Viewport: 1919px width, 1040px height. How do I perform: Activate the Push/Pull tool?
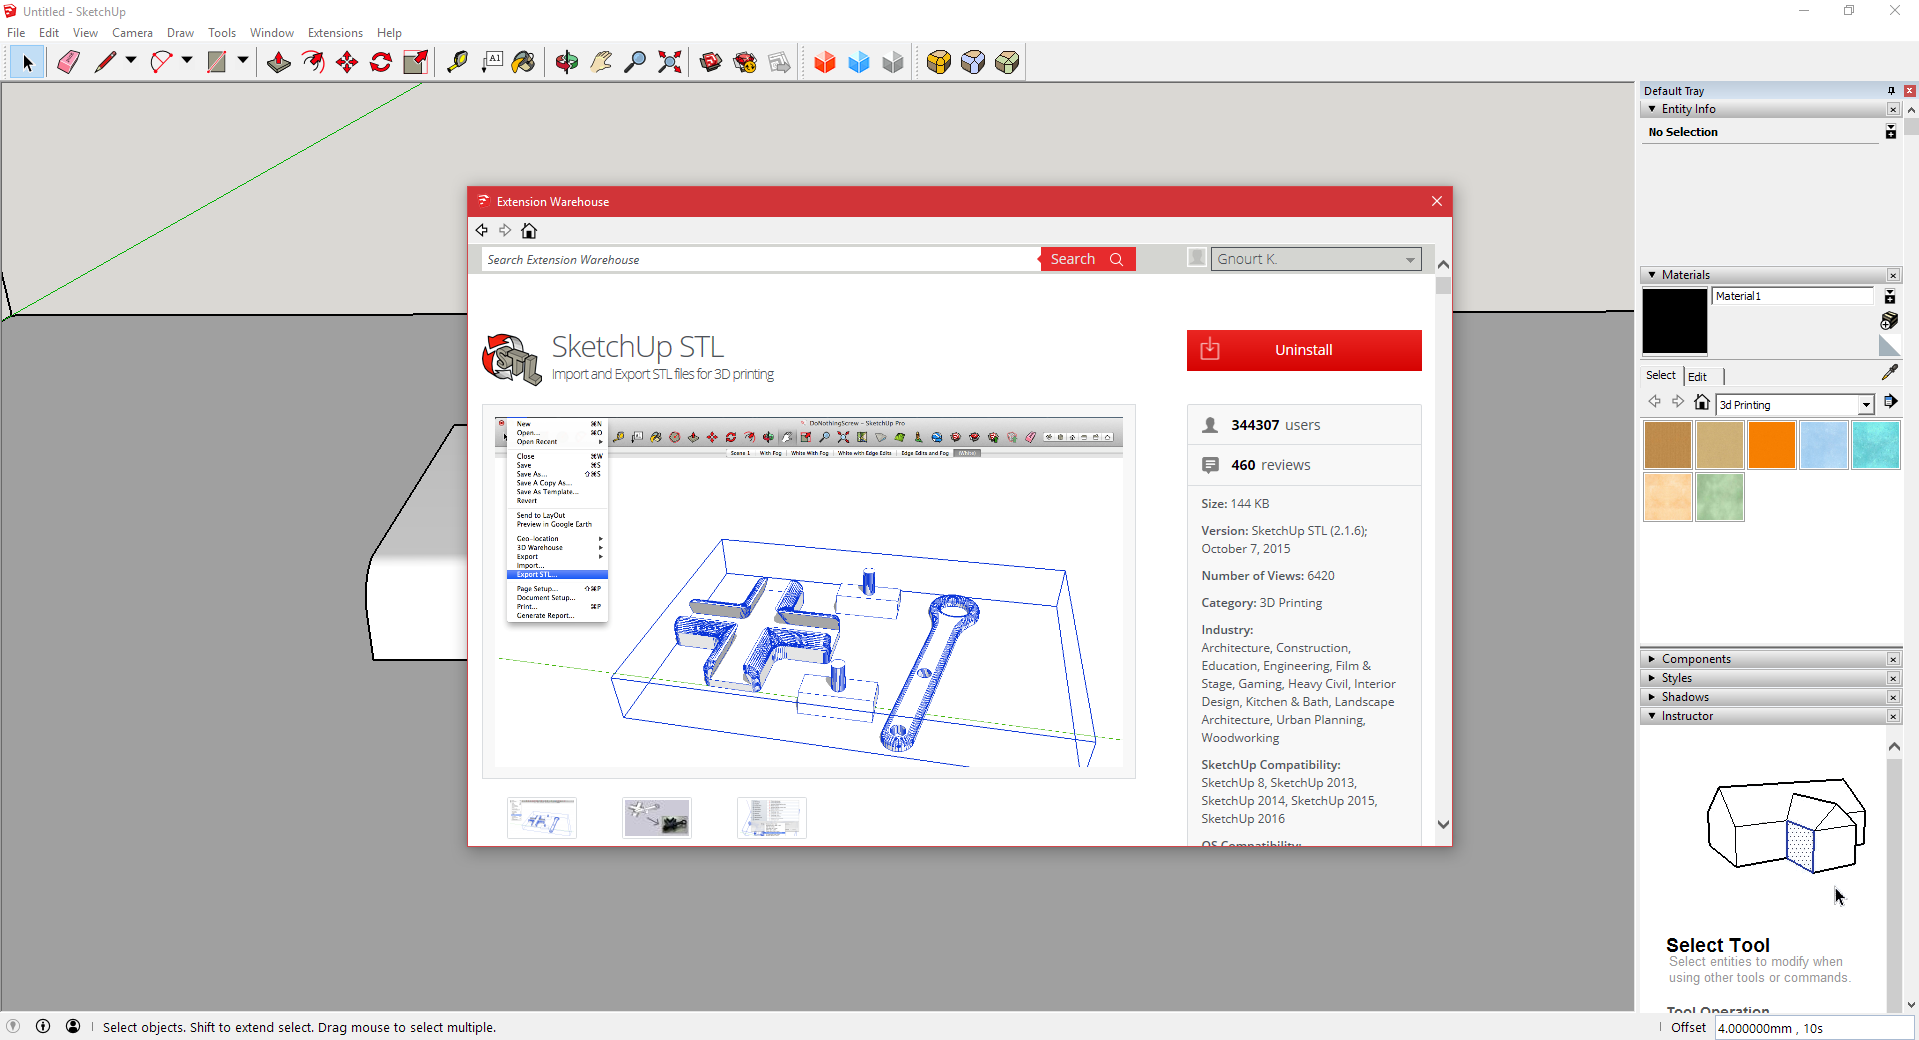pos(279,63)
